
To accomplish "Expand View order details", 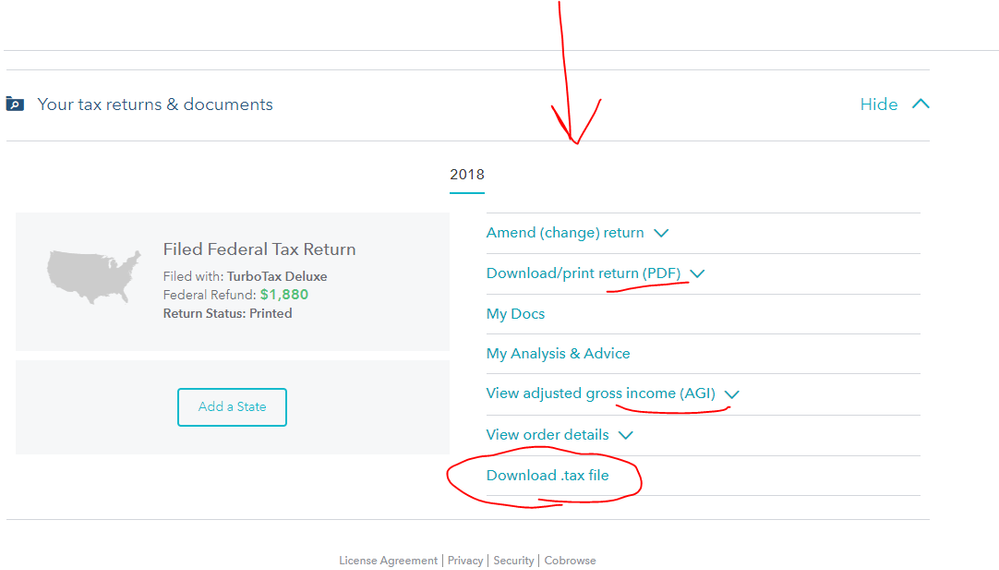I will click(547, 435).
